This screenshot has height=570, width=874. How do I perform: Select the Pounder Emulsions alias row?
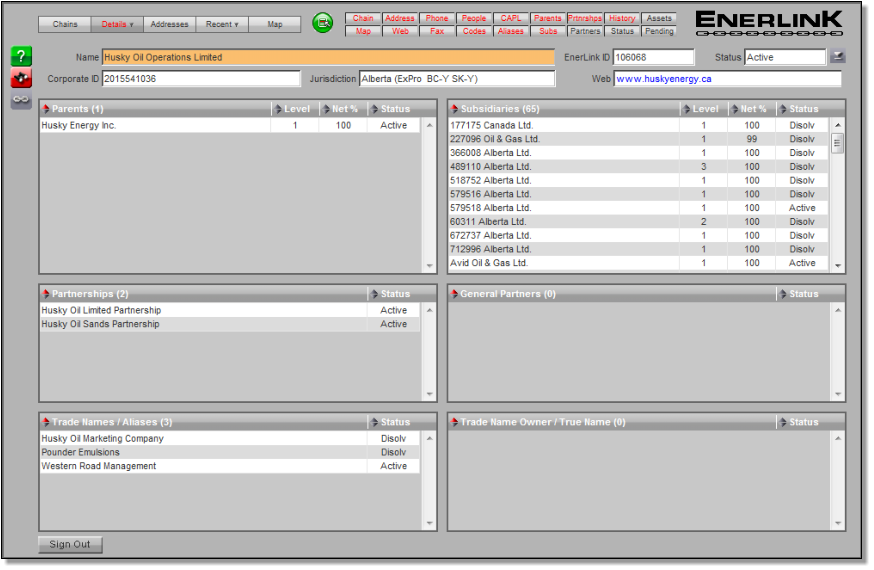pos(230,452)
